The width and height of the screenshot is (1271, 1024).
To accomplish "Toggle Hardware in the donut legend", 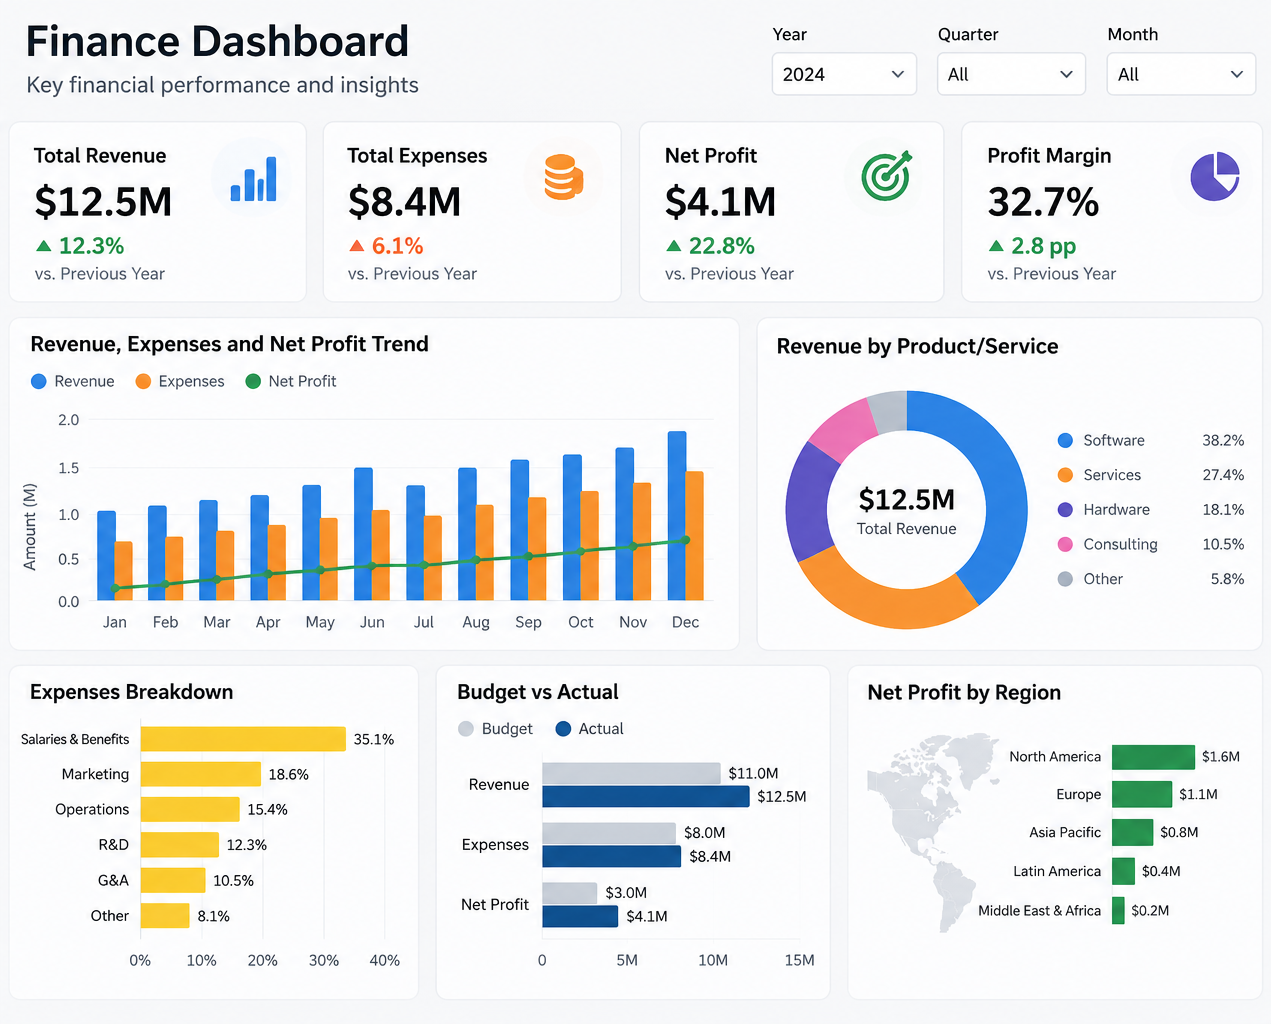I will (1104, 510).
